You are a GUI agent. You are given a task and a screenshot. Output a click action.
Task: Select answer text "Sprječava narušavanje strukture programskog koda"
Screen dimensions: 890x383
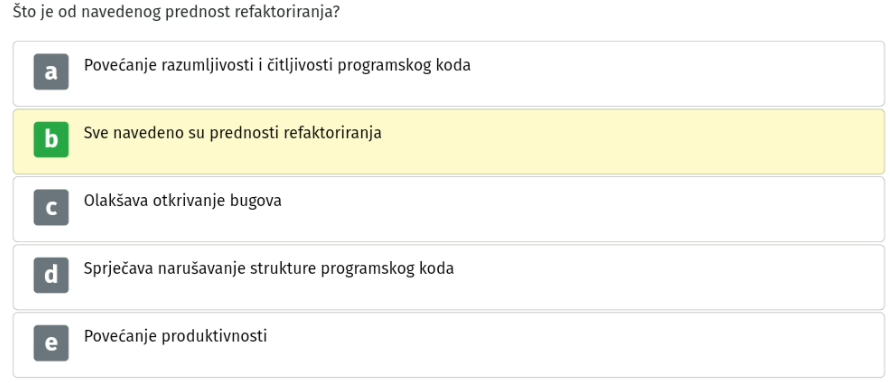(269, 269)
